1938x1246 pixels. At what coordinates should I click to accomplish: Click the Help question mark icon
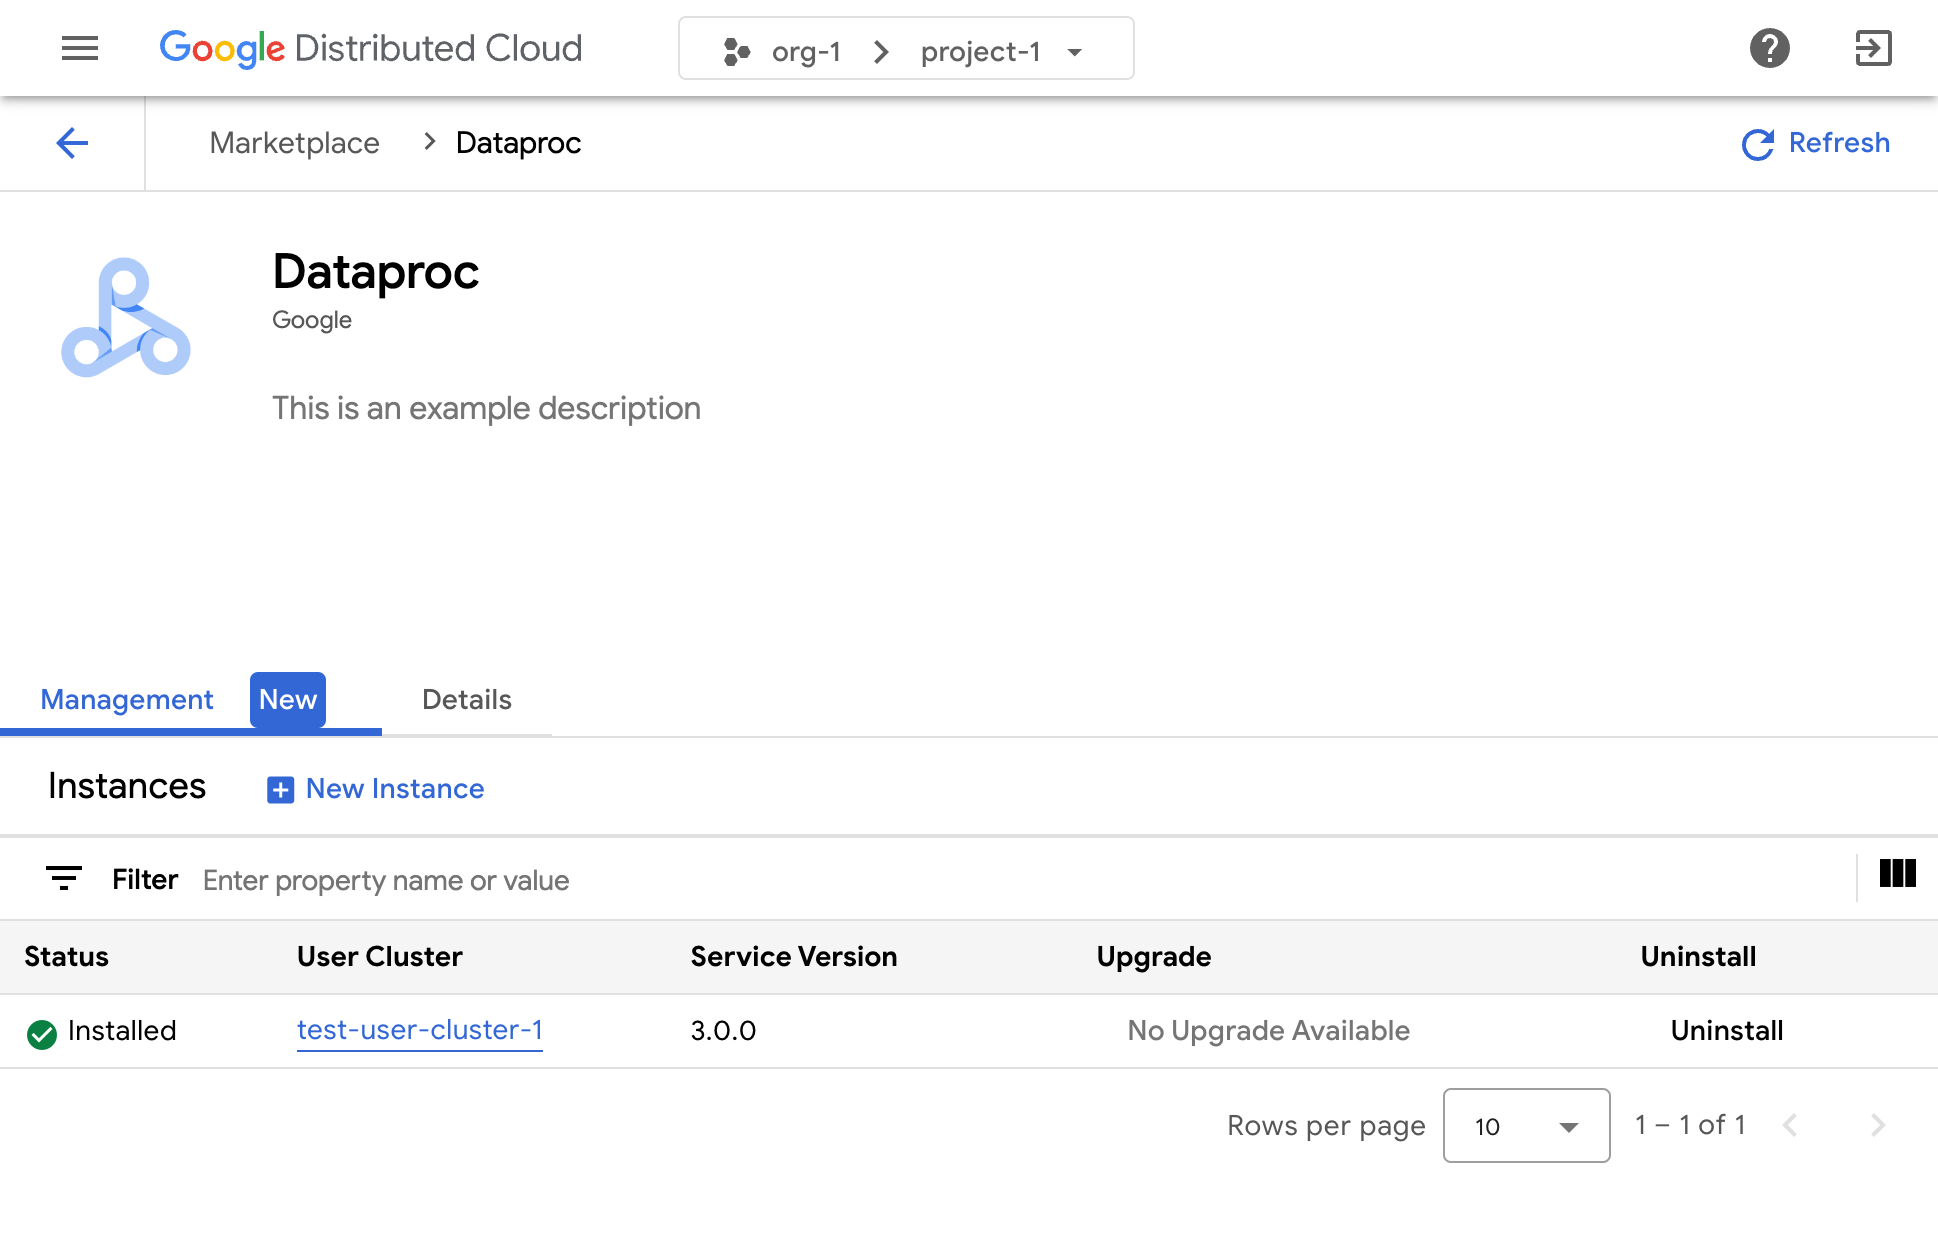pyautogui.click(x=1770, y=47)
